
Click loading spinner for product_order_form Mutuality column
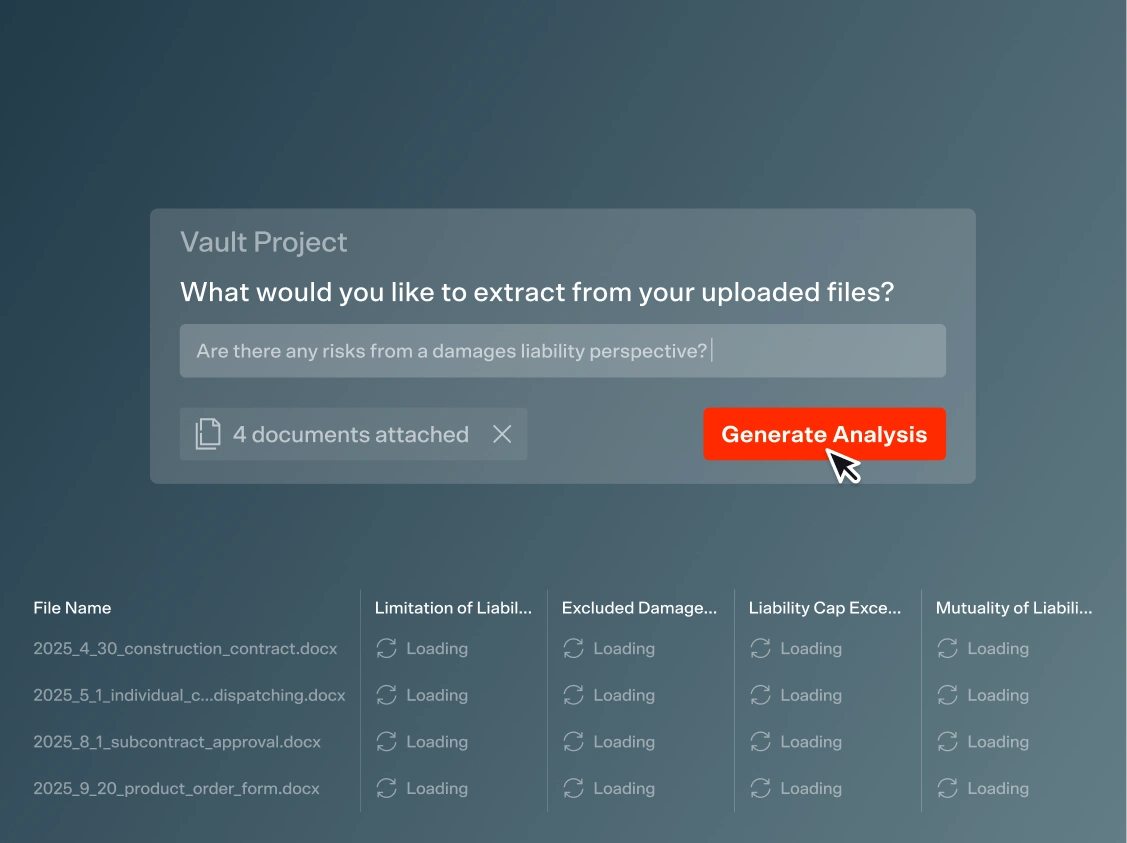[947, 788]
